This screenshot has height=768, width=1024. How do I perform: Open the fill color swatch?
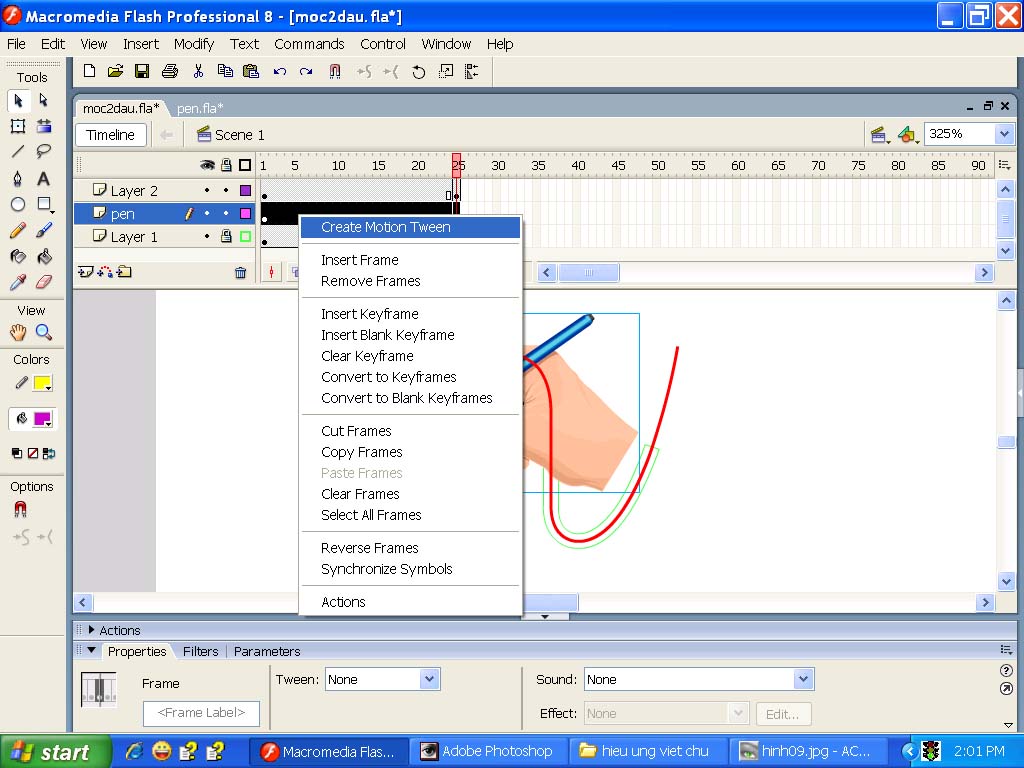(x=42, y=419)
